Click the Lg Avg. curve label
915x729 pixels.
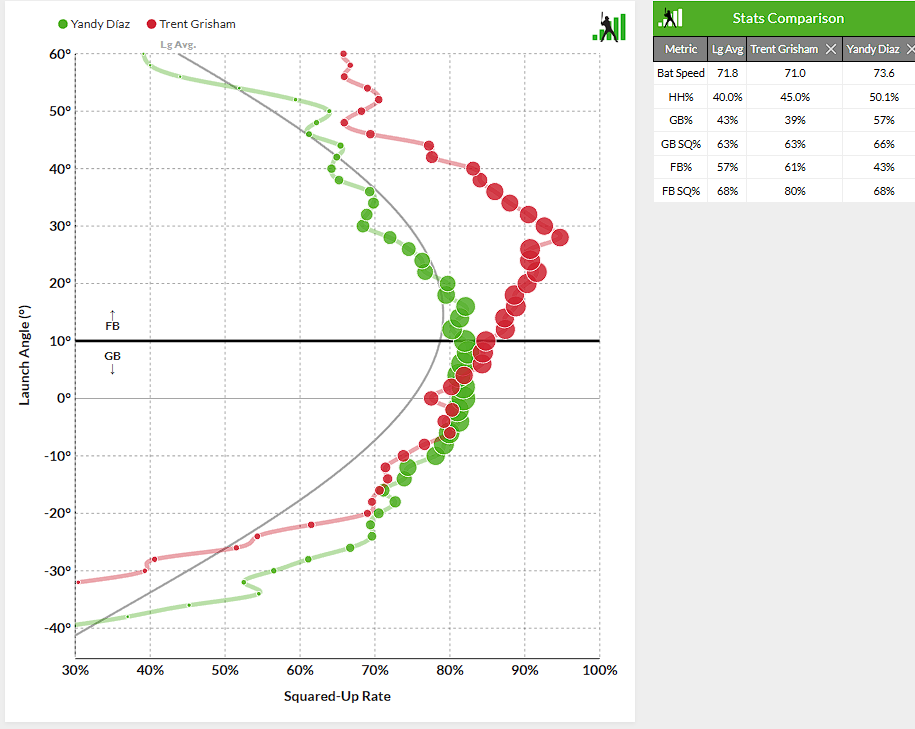pos(178,45)
